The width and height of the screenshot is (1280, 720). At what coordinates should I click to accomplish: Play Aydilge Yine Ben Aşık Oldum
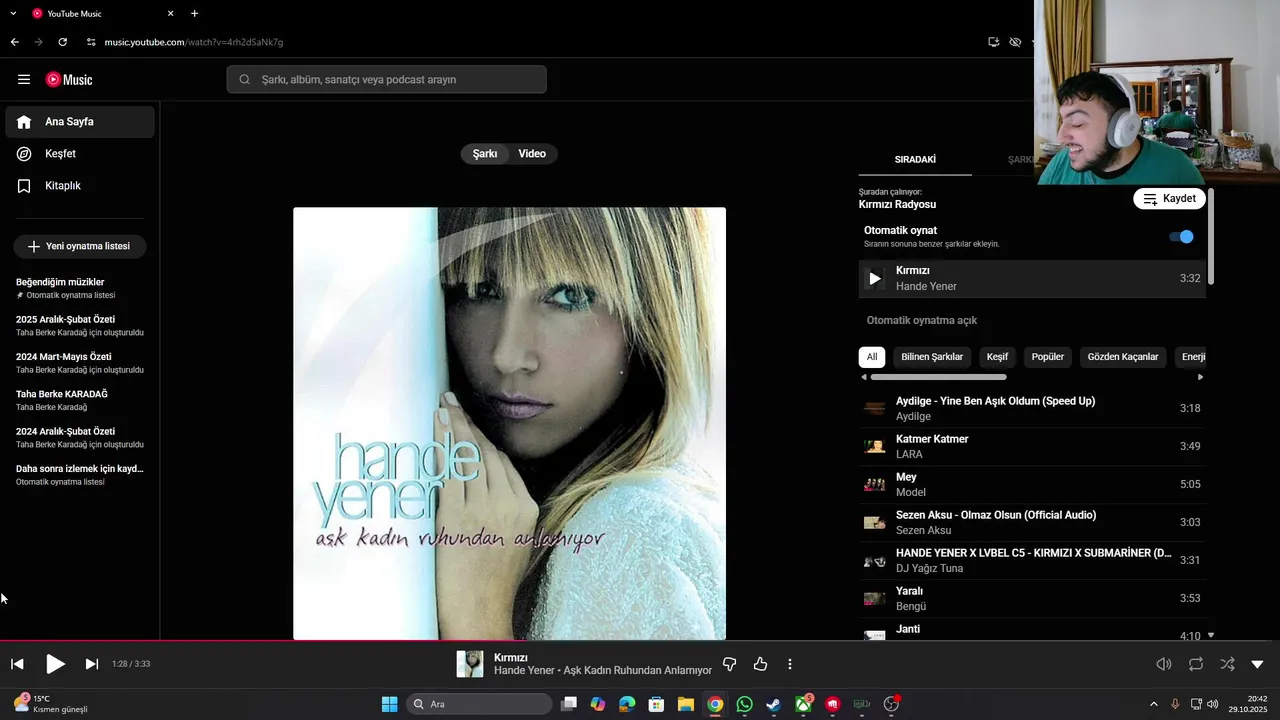tap(1032, 408)
